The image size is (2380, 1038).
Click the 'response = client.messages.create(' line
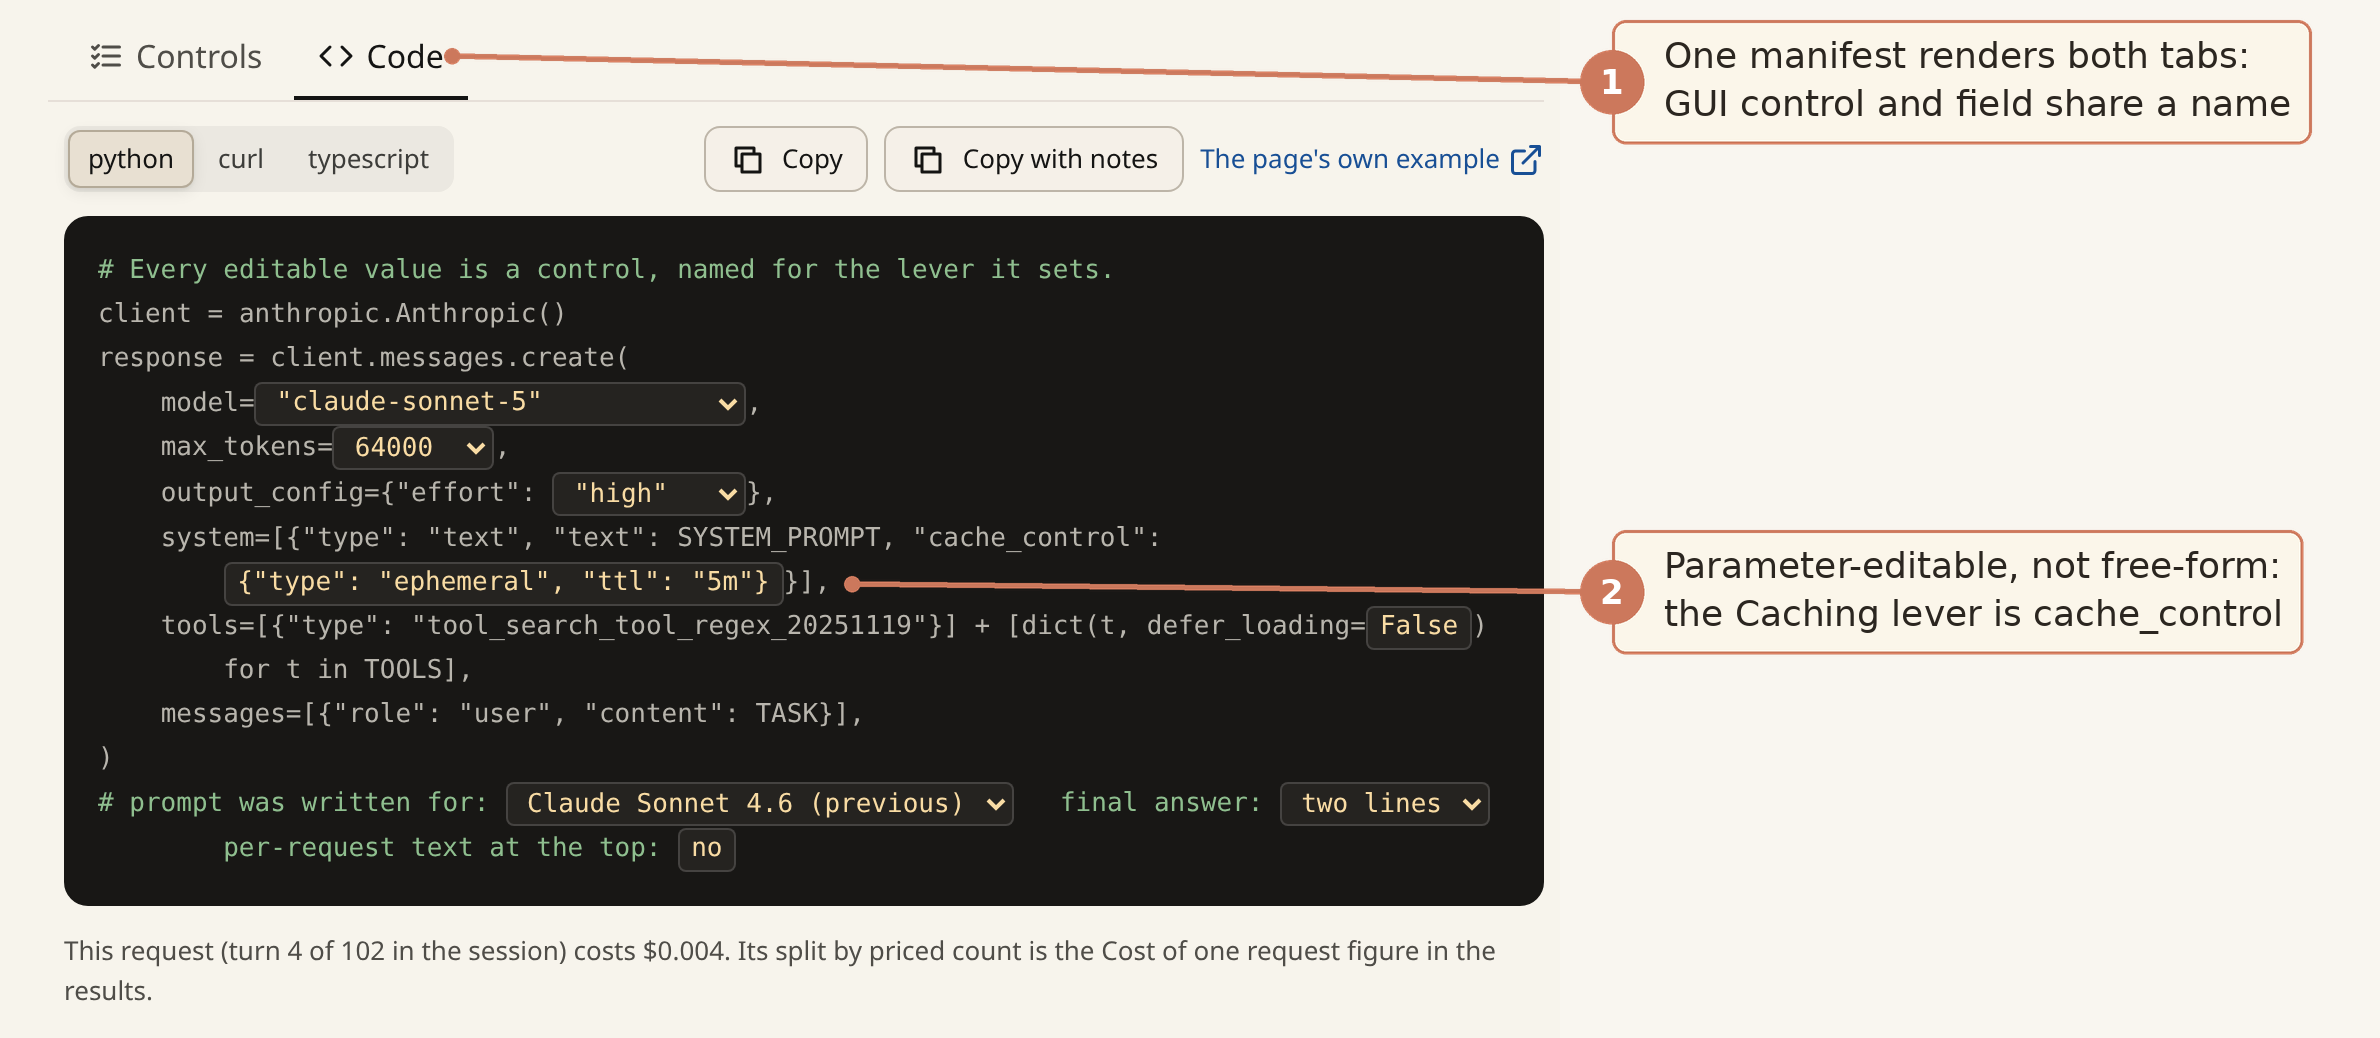point(364,357)
